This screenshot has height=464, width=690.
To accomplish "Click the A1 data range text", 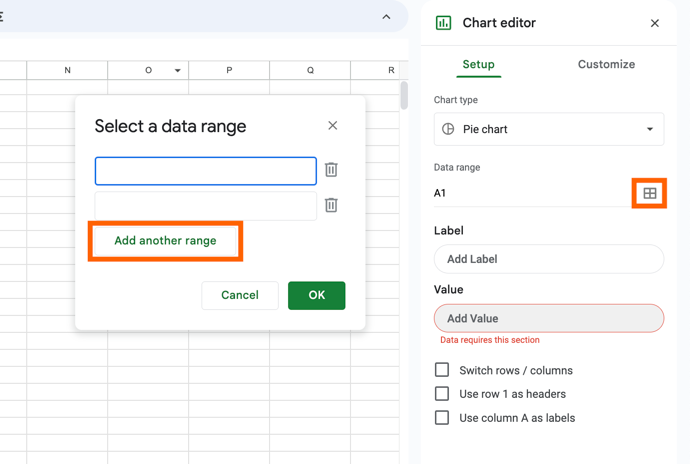I will pos(440,193).
